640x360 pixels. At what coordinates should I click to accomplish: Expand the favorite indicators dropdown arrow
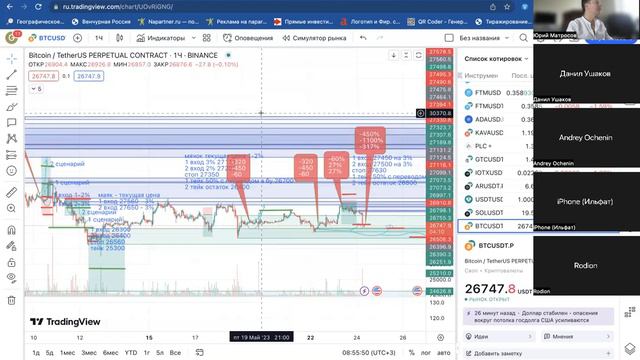coord(193,38)
